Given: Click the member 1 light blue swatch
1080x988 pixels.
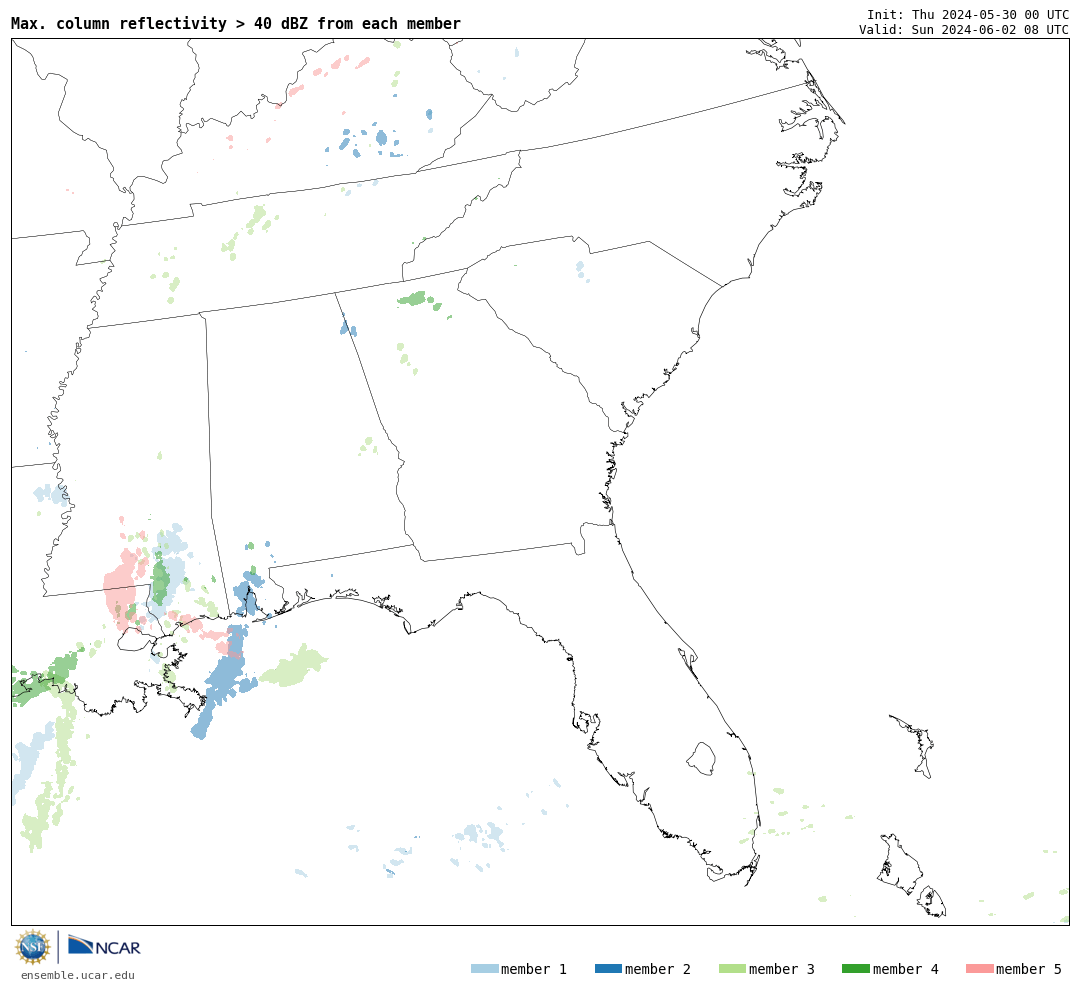Looking at the screenshot, I should (x=484, y=969).
